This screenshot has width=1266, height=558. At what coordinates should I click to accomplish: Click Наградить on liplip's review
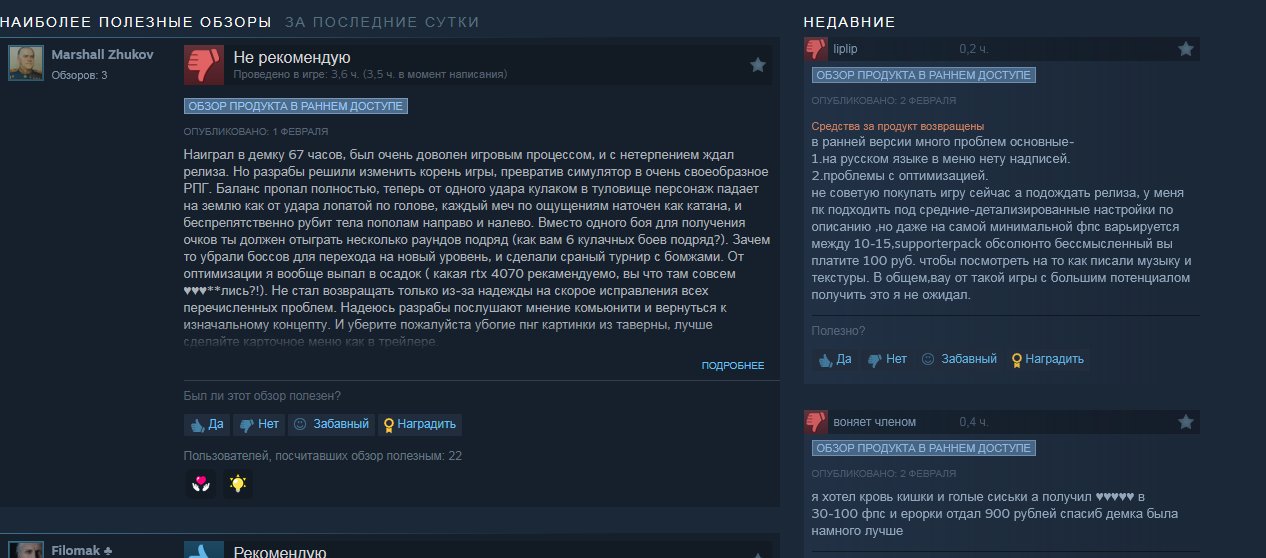pos(1048,359)
